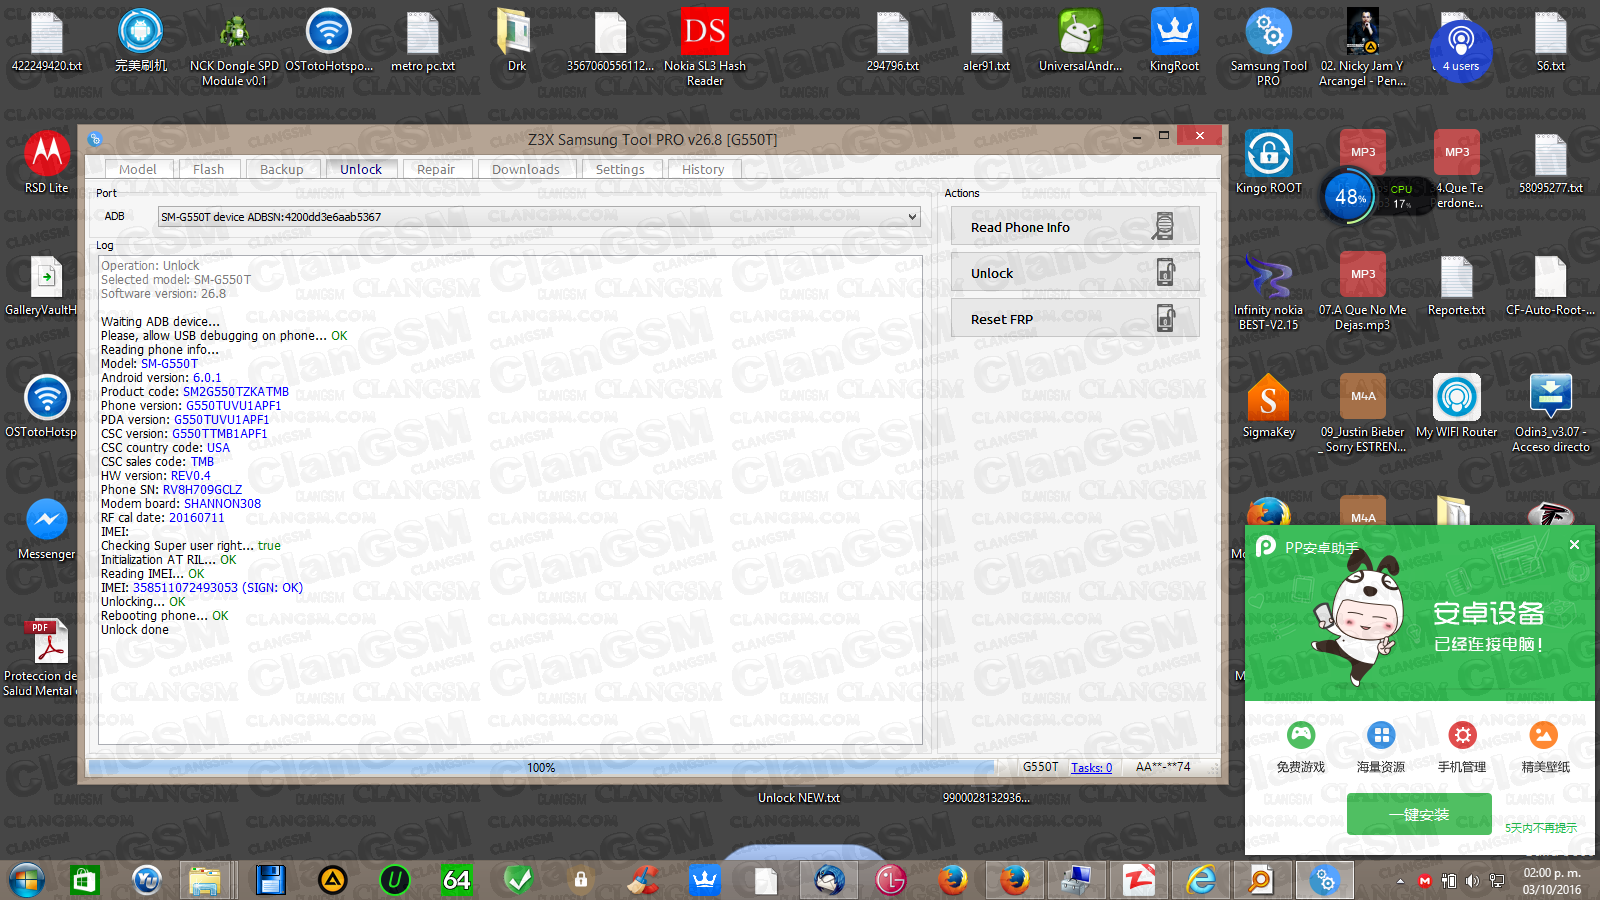1600x900 pixels.
Task: Close the PP assistant popup
Action: pos(1574,545)
